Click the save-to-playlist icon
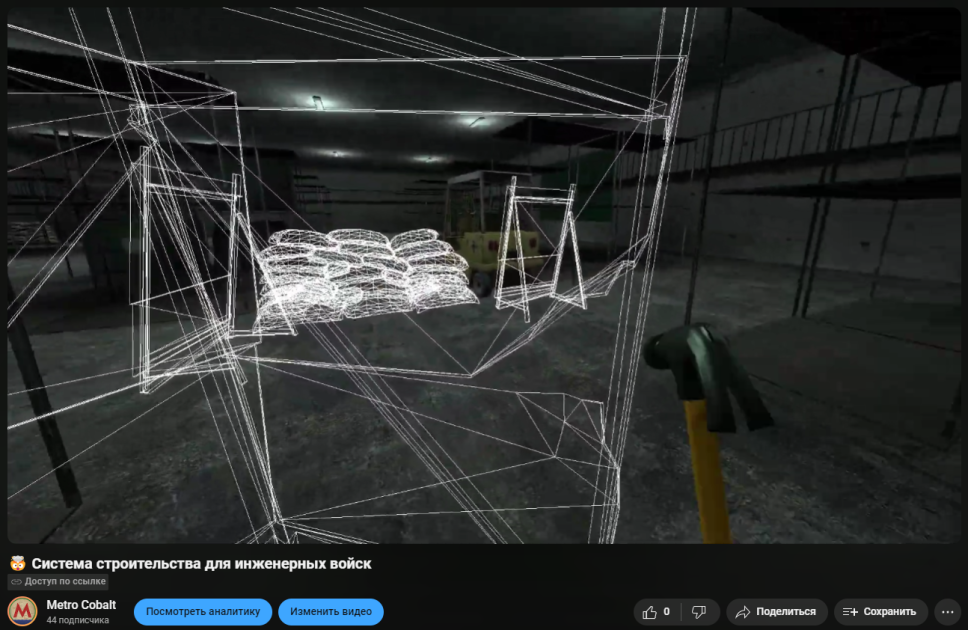 (x=850, y=612)
